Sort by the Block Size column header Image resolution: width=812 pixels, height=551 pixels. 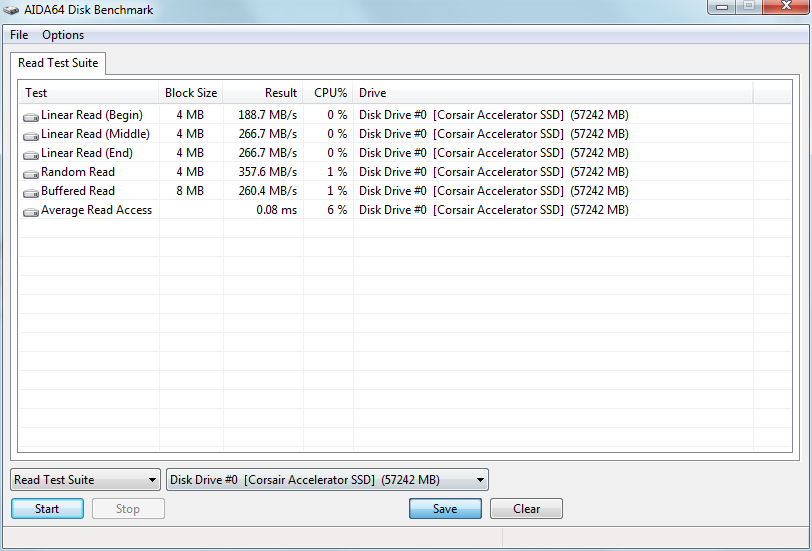pos(191,93)
